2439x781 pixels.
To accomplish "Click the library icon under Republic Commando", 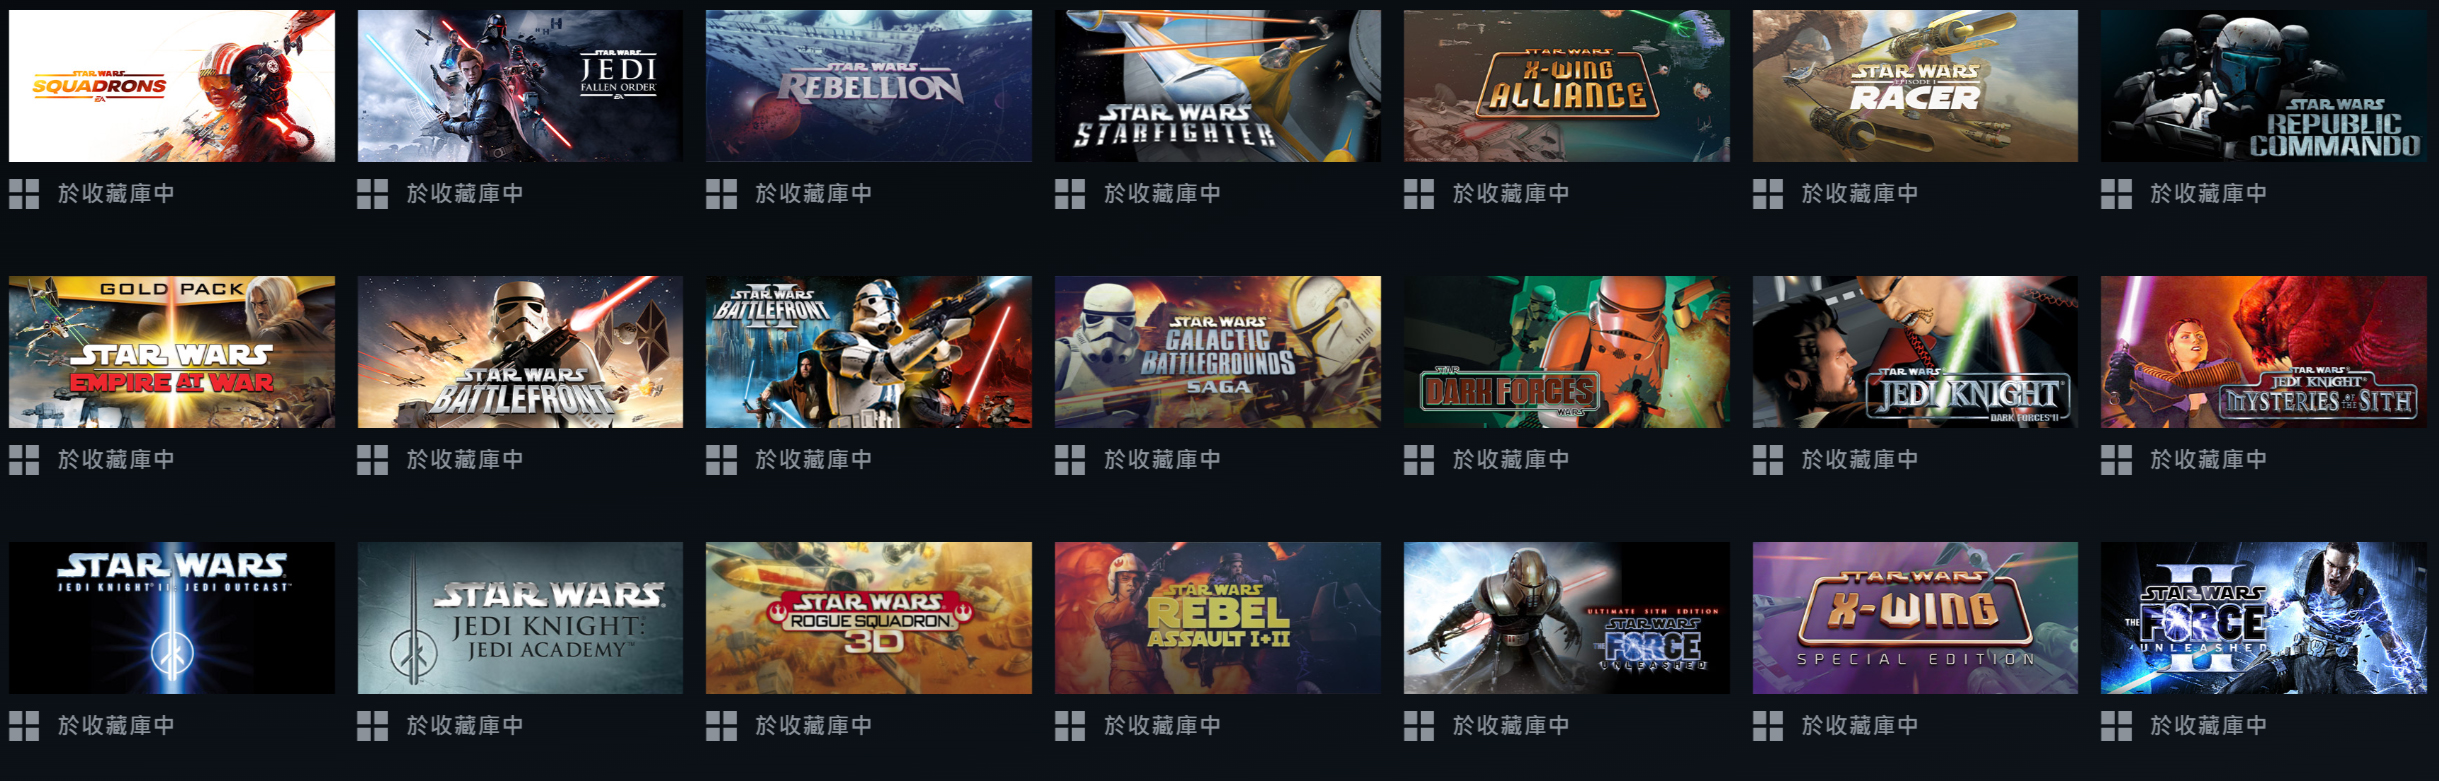I will 2116,194.
